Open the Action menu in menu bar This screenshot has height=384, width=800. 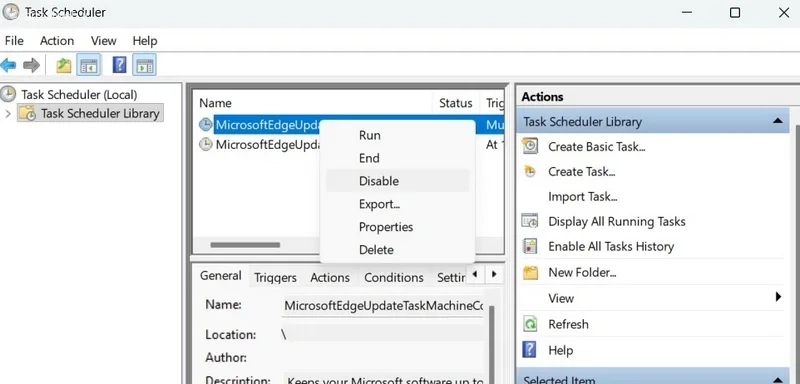coord(57,41)
